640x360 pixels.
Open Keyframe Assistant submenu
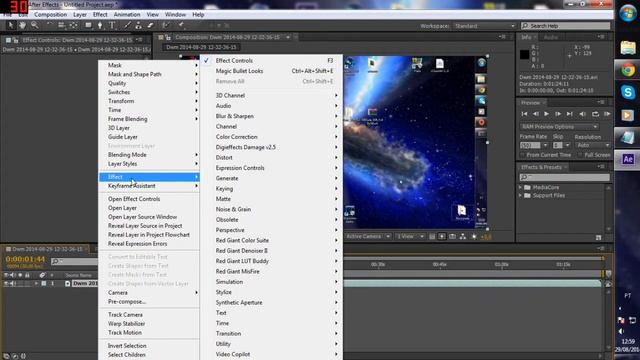[149, 186]
